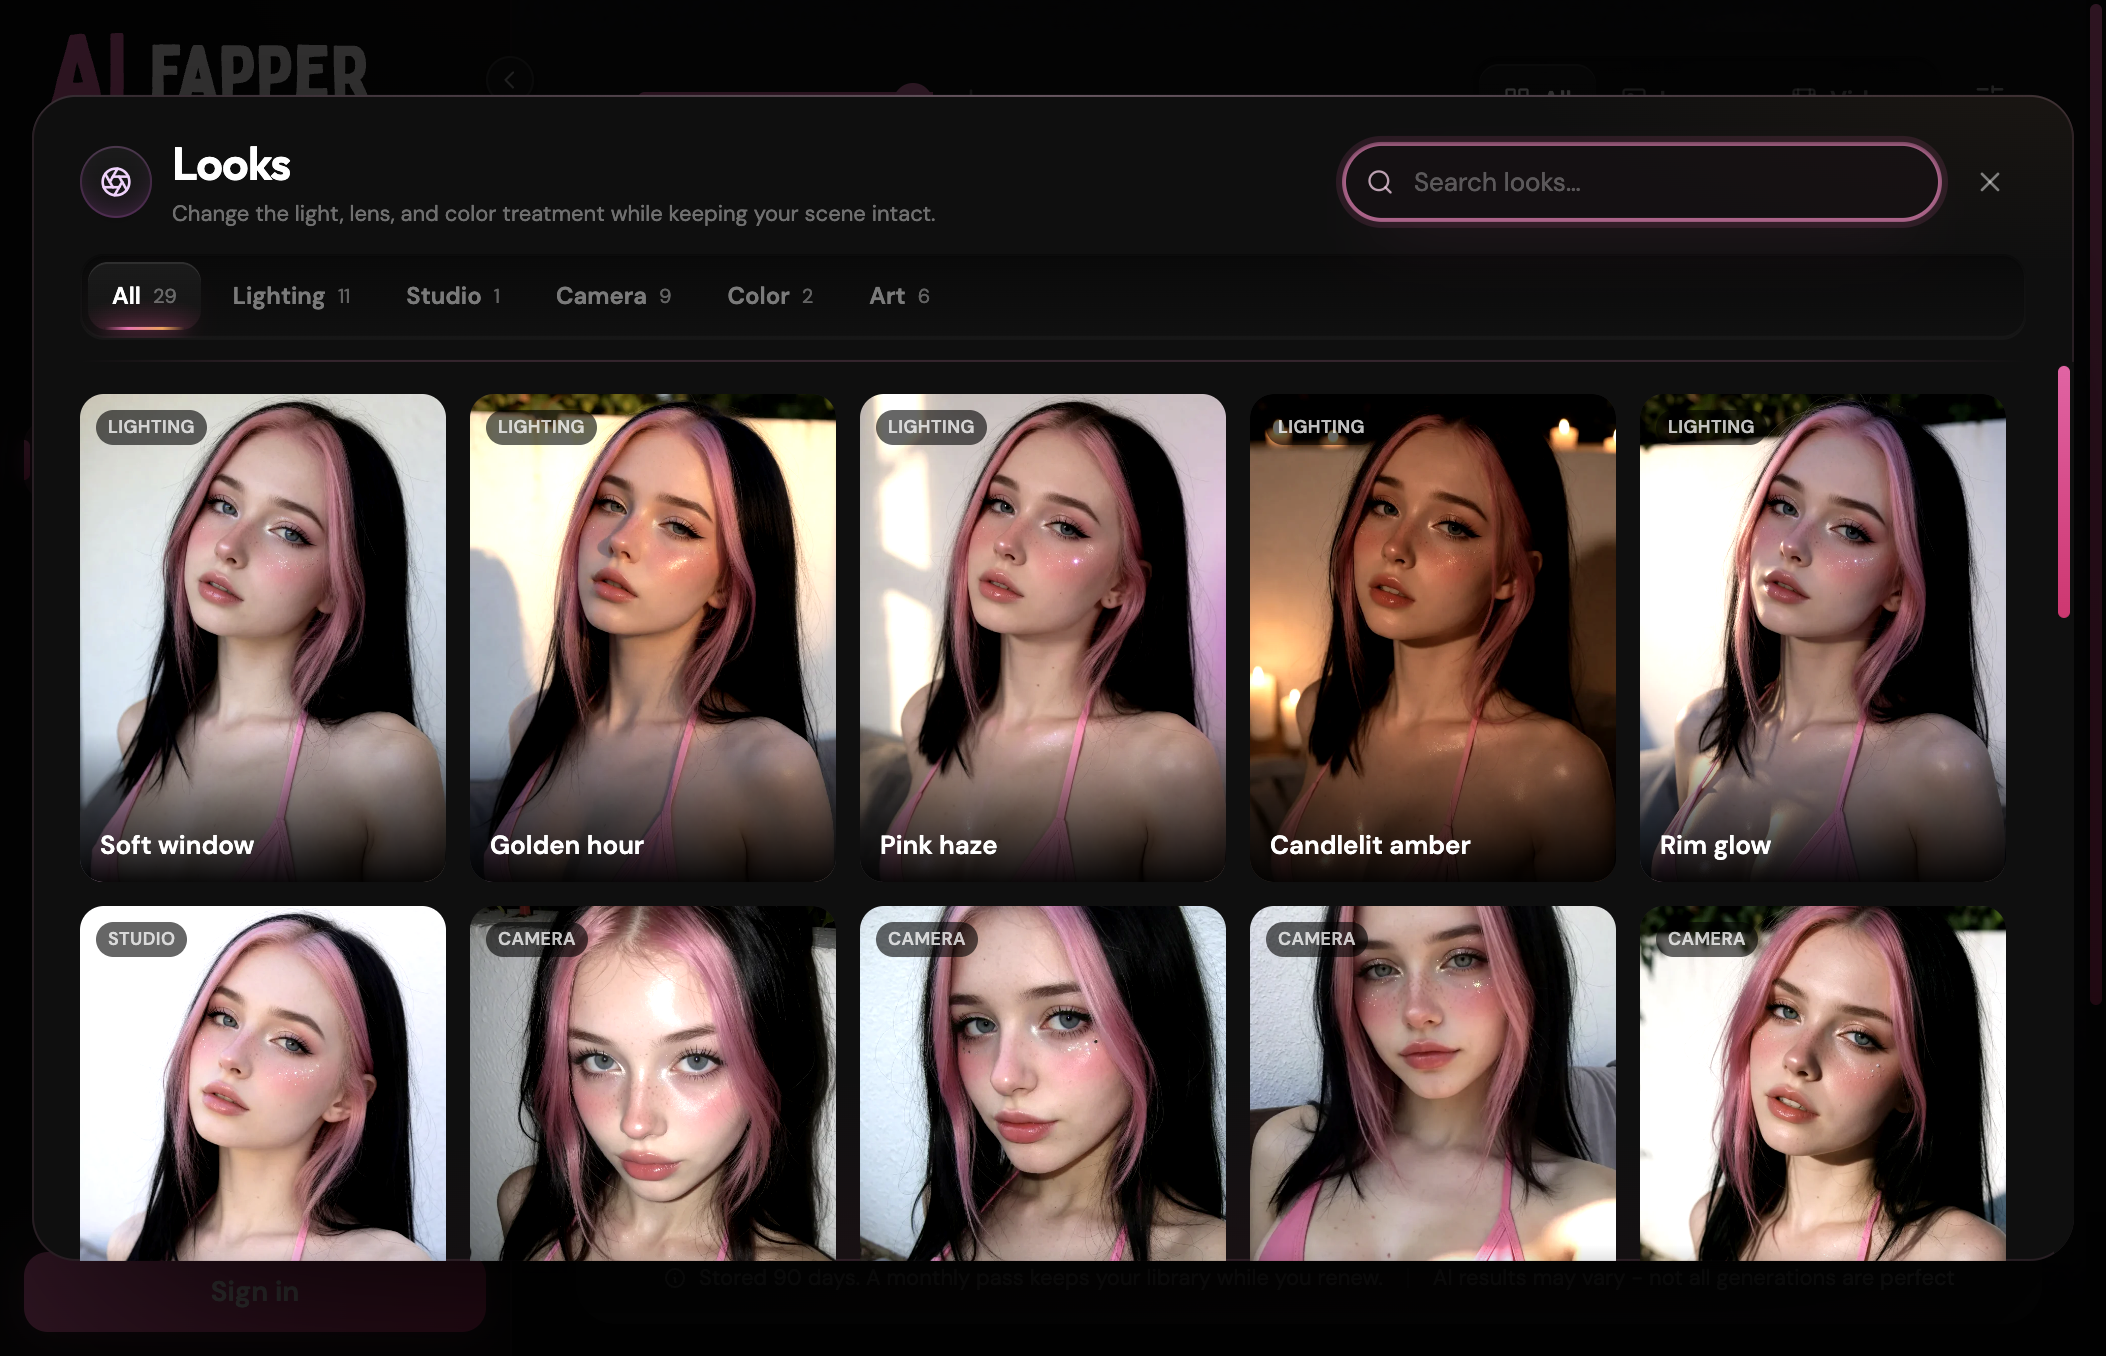
Task: Click the back chevron behind dialog
Action: [x=510, y=79]
